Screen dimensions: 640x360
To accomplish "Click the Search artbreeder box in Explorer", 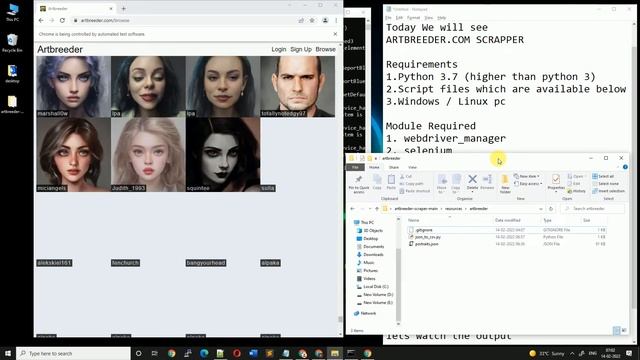I will (x=592, y=209).
